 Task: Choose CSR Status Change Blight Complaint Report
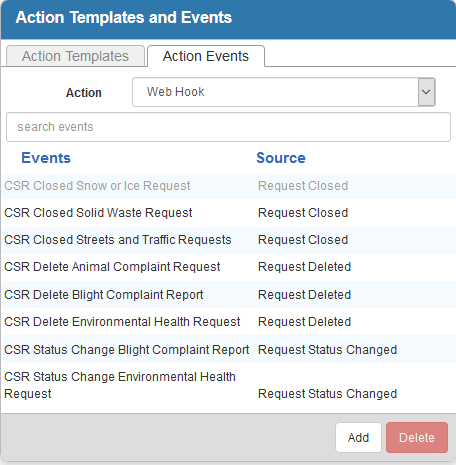tap(126, 350)
